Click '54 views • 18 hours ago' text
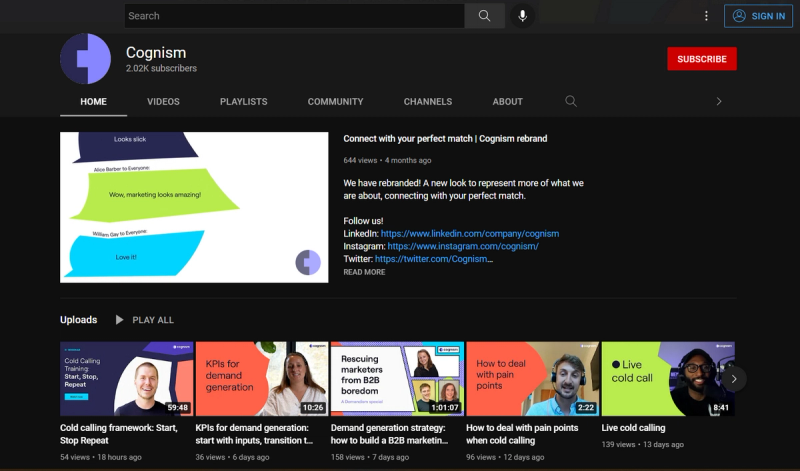This screenshot has height=471, width=800. [x=101, y=457]
